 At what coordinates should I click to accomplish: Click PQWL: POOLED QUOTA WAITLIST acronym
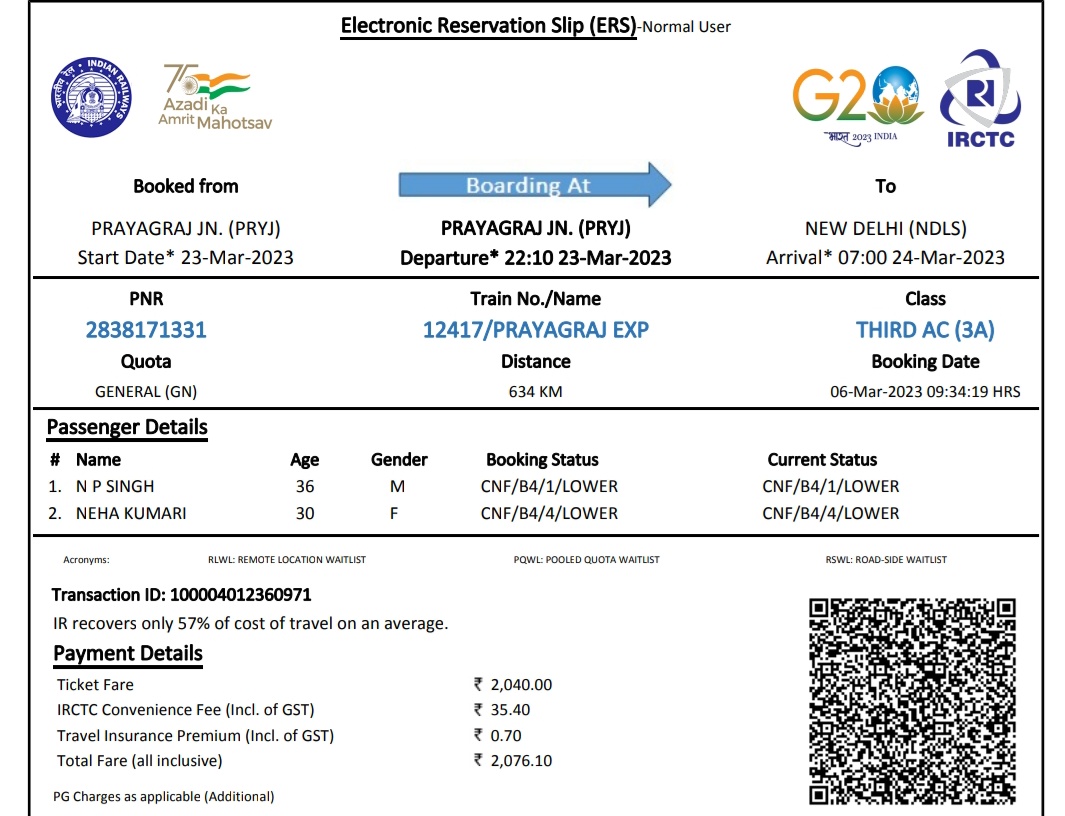point(586,560)
